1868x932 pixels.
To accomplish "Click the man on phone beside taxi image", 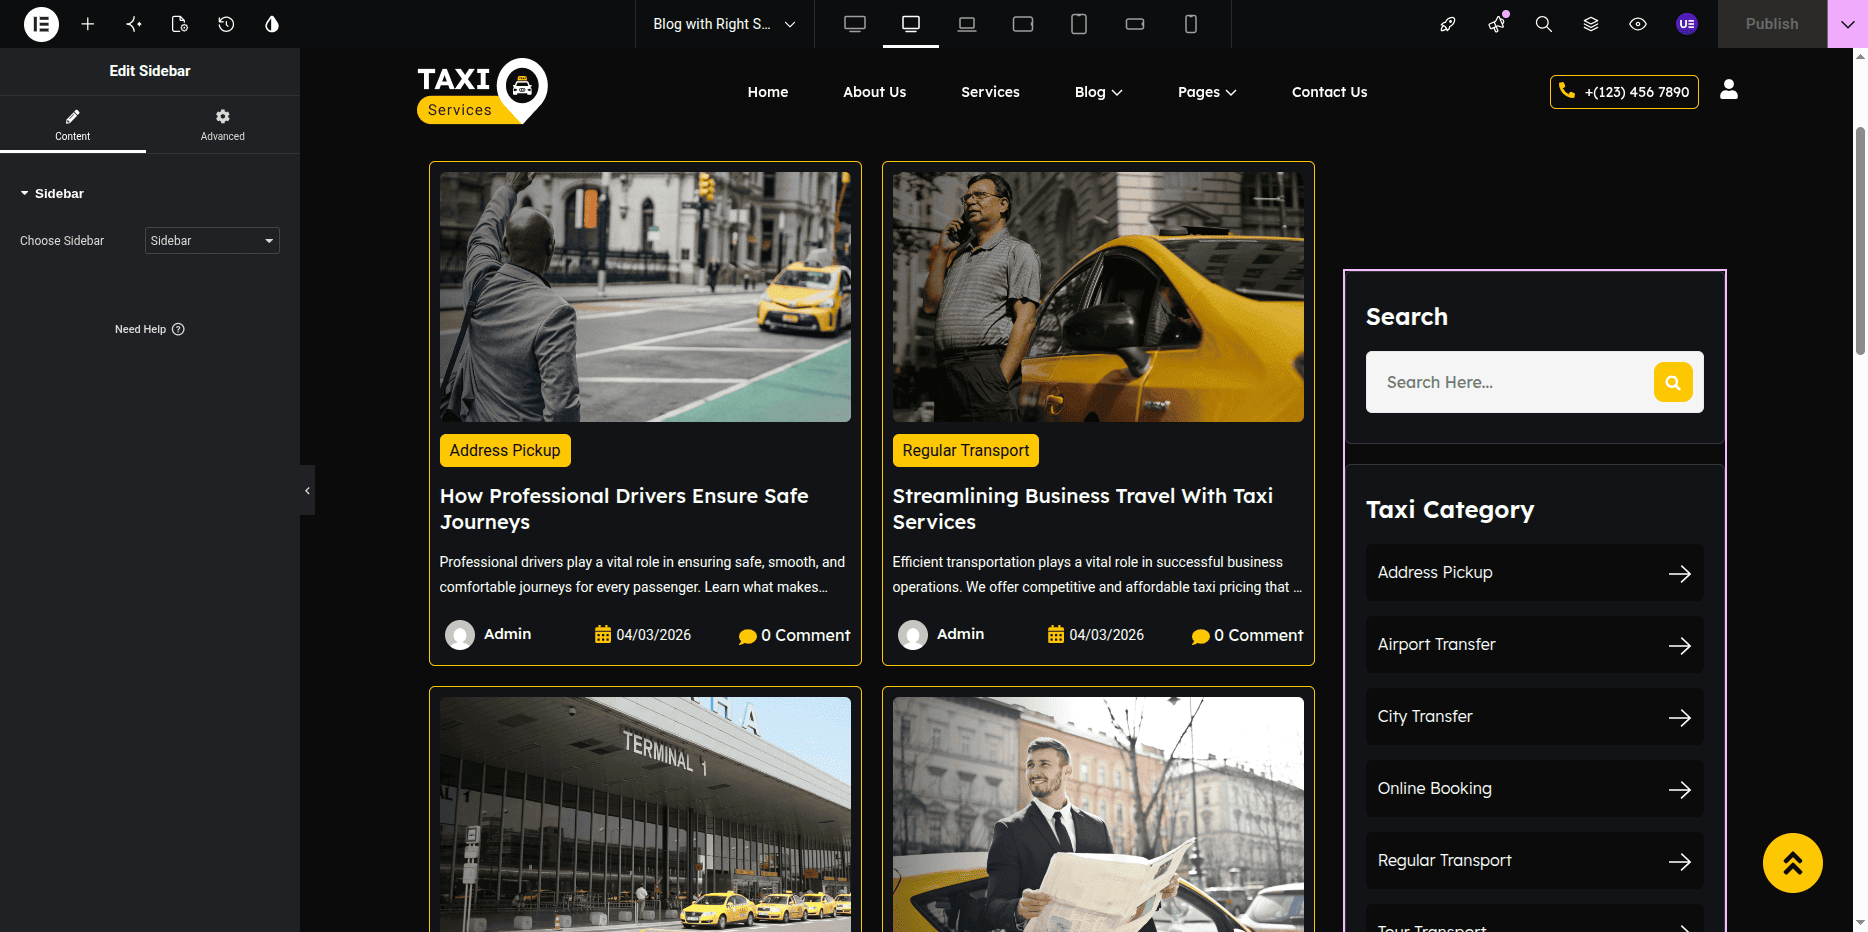I will point(1098,297).
